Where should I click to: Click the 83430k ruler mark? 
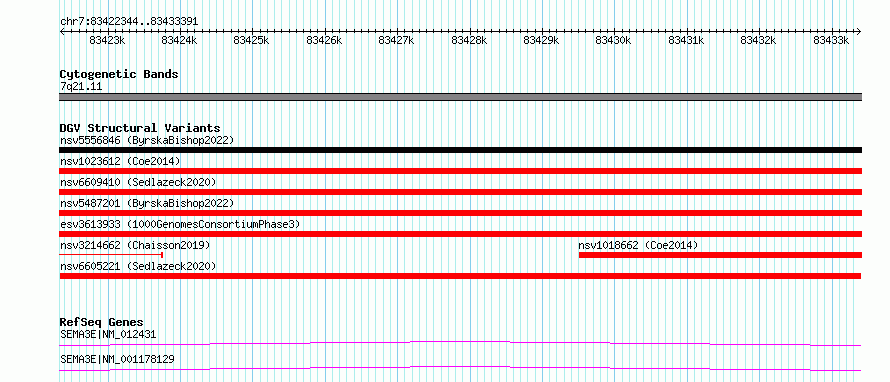[x=614, y=40]
